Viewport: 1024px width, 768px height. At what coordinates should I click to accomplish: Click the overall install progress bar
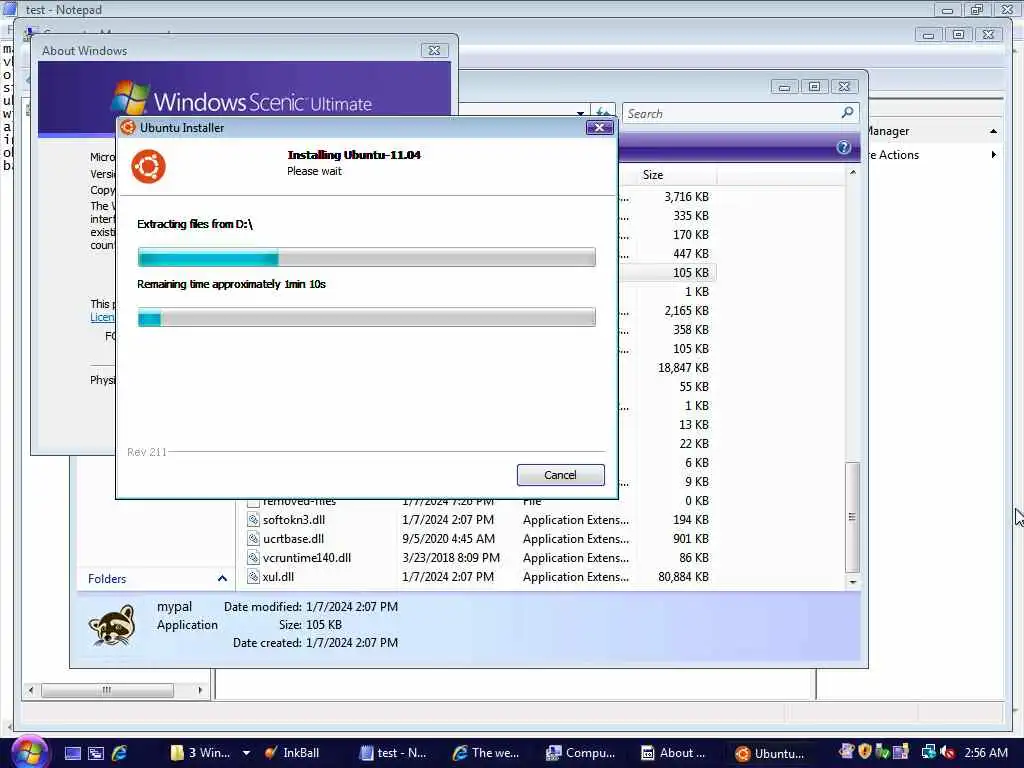[x=366, y=317]
